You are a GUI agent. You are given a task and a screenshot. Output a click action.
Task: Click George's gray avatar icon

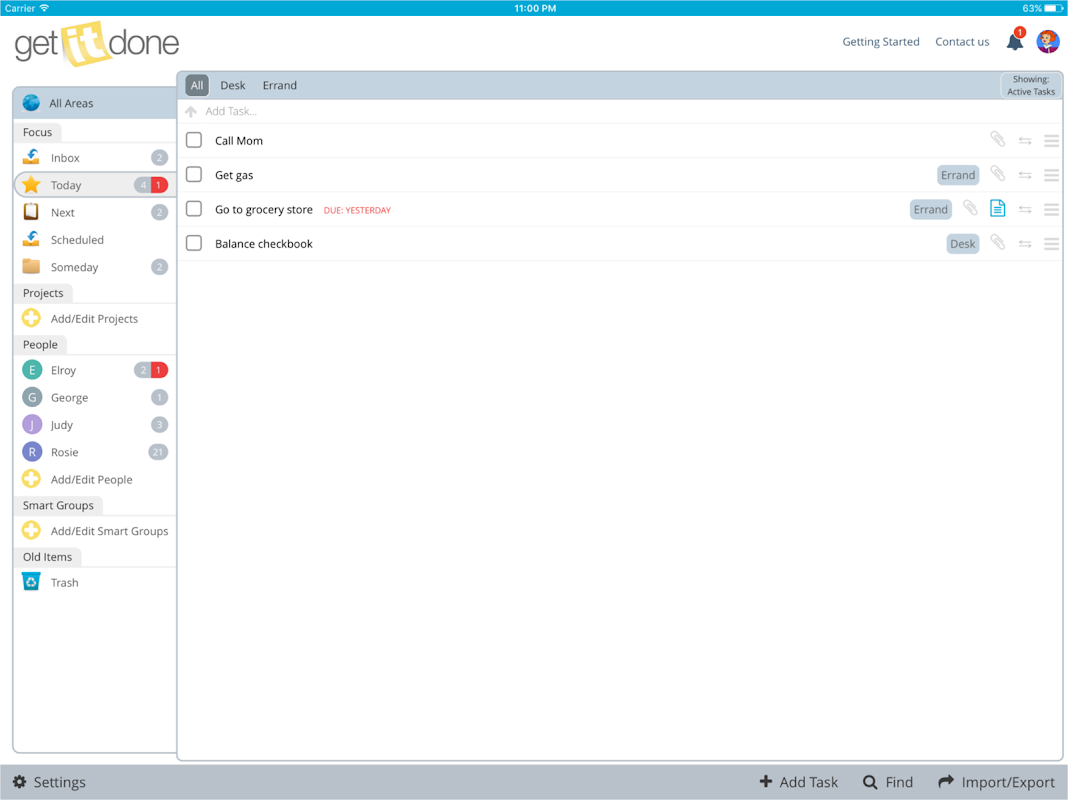tap(32, 397)
